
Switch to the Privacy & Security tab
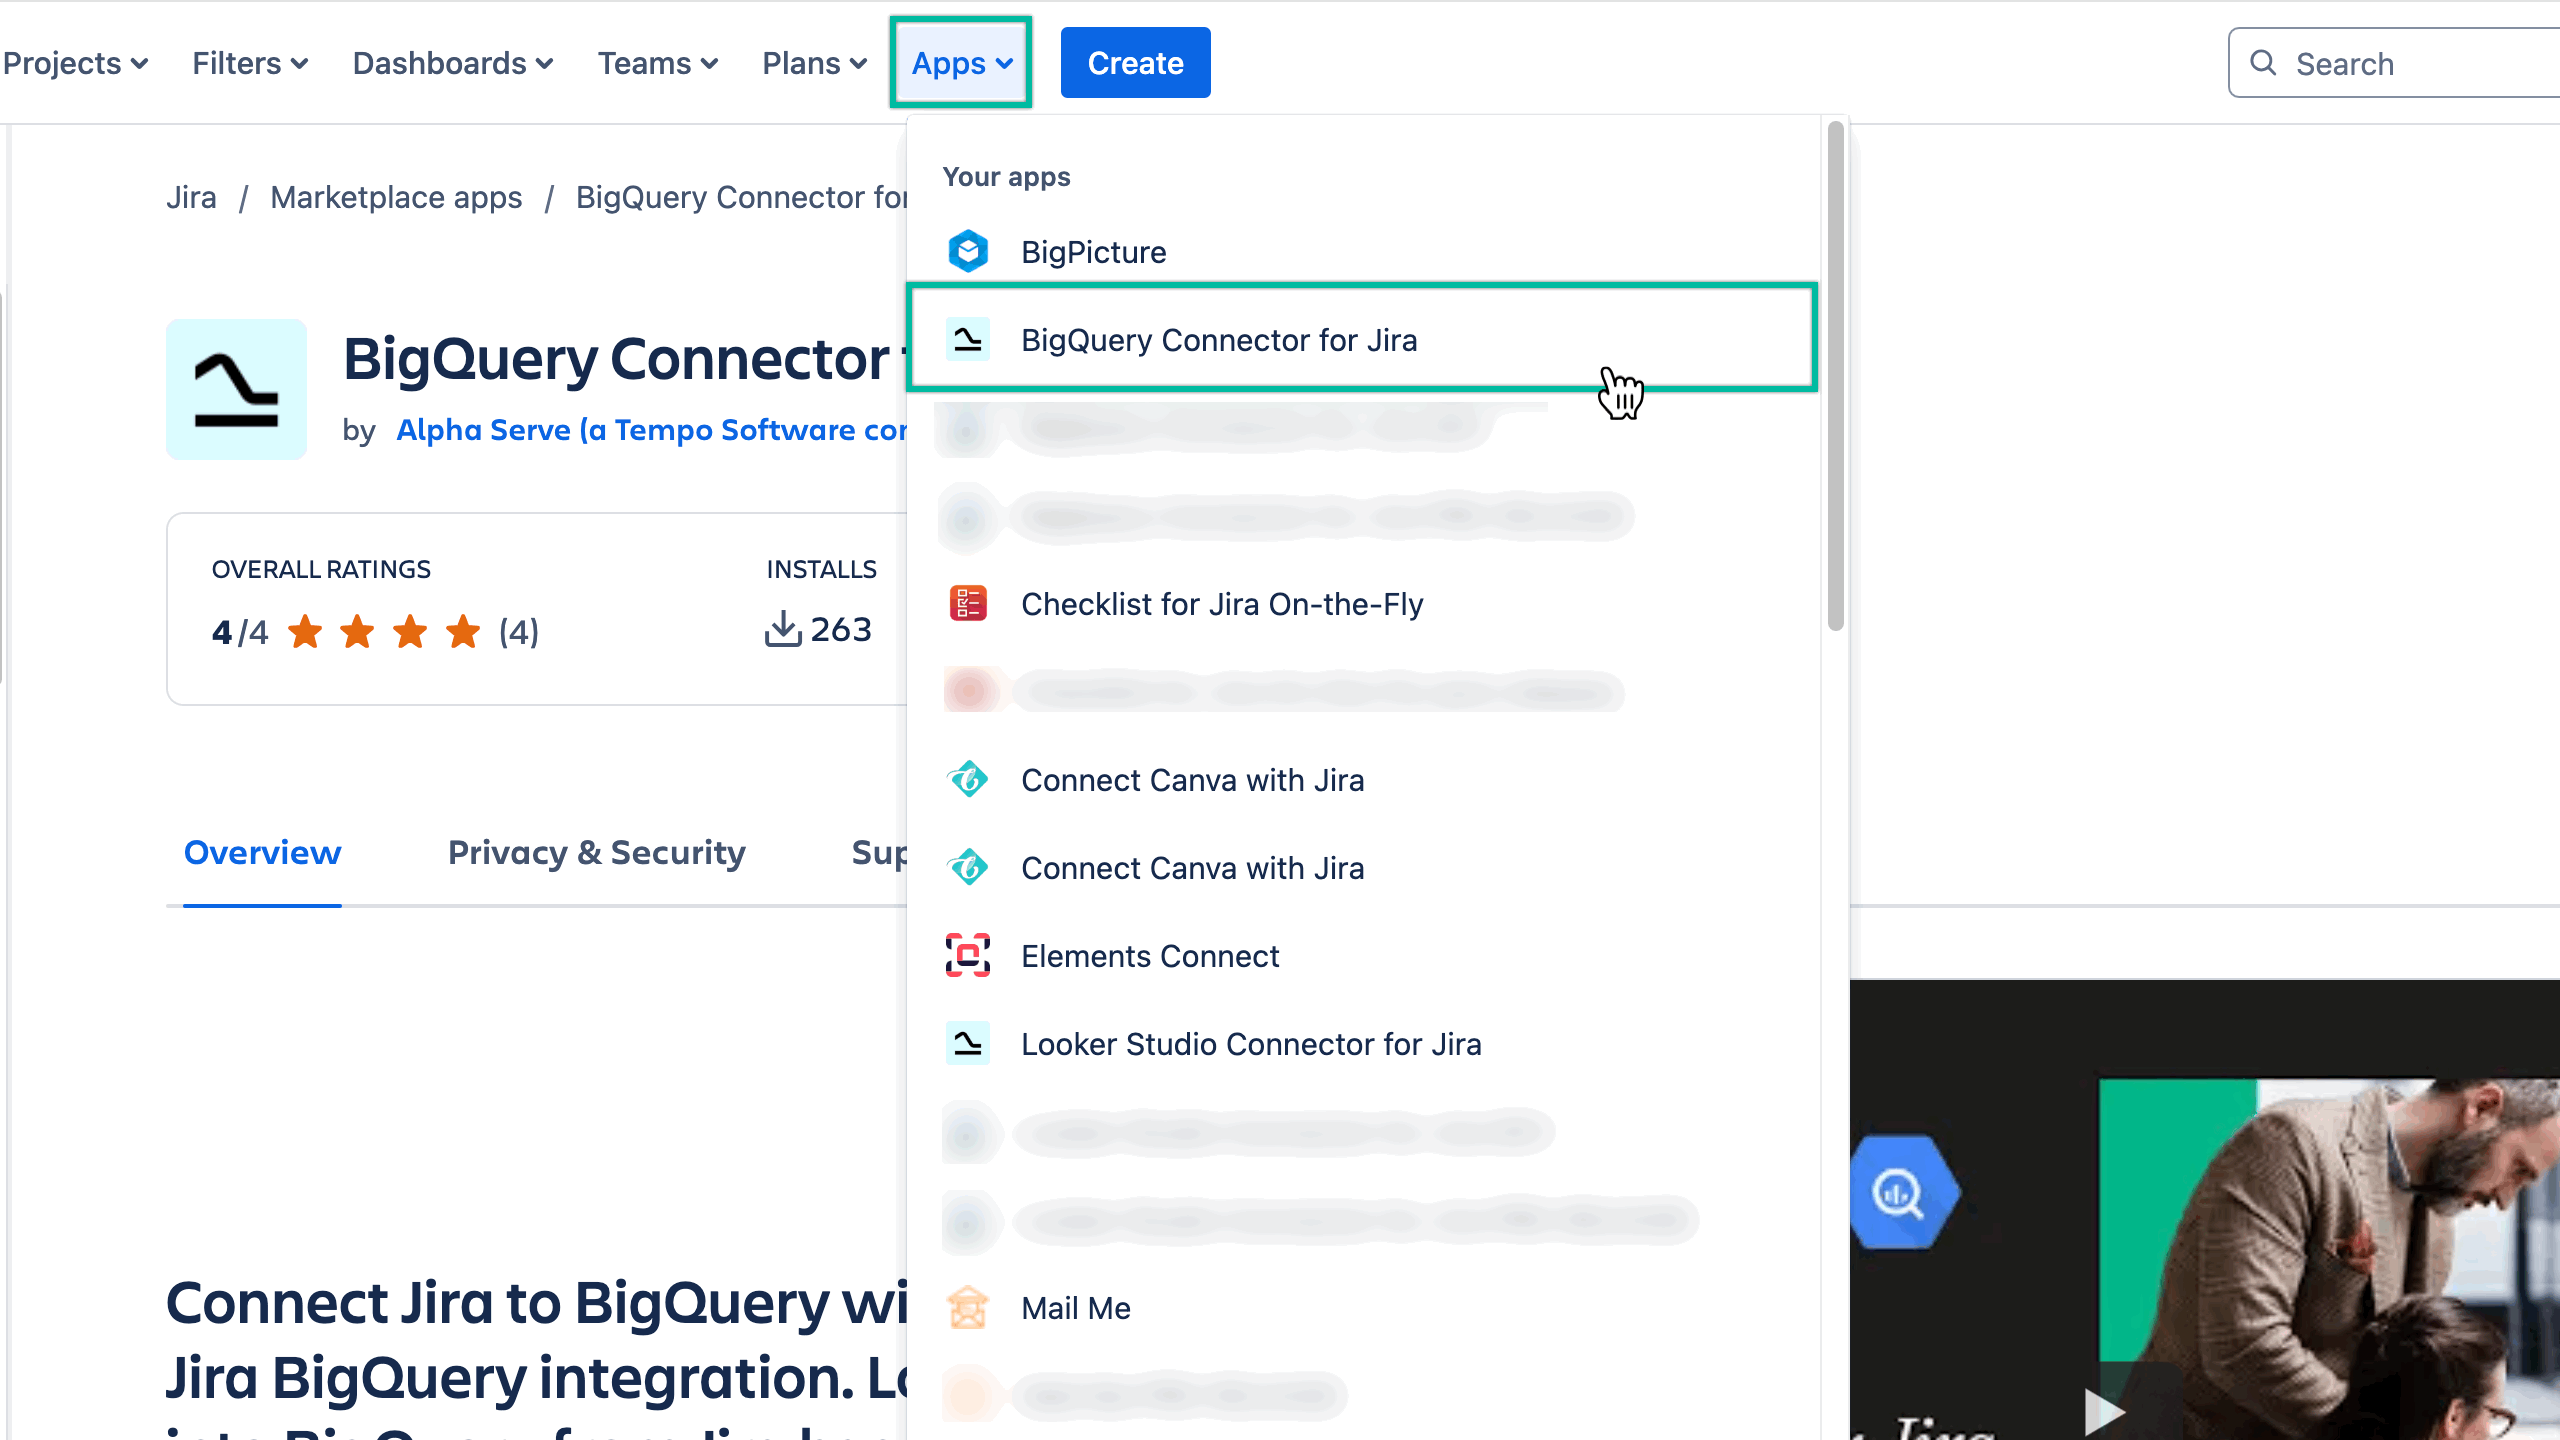[x=596, y=853]
